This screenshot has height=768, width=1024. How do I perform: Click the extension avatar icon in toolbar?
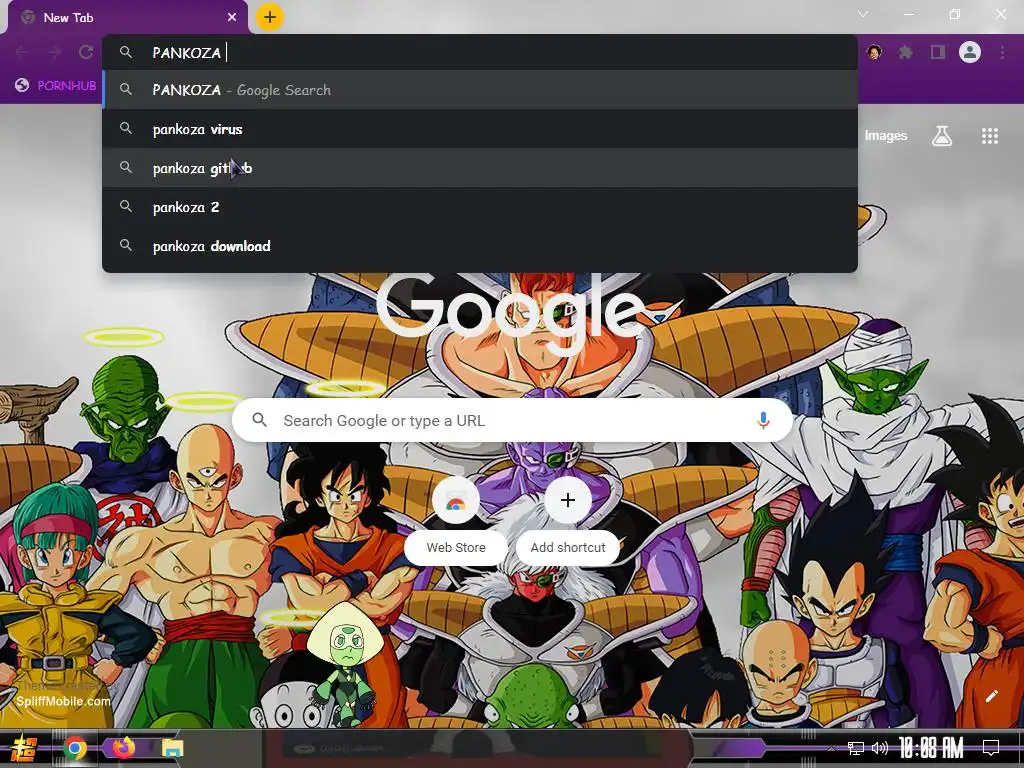tap(874, 52)
